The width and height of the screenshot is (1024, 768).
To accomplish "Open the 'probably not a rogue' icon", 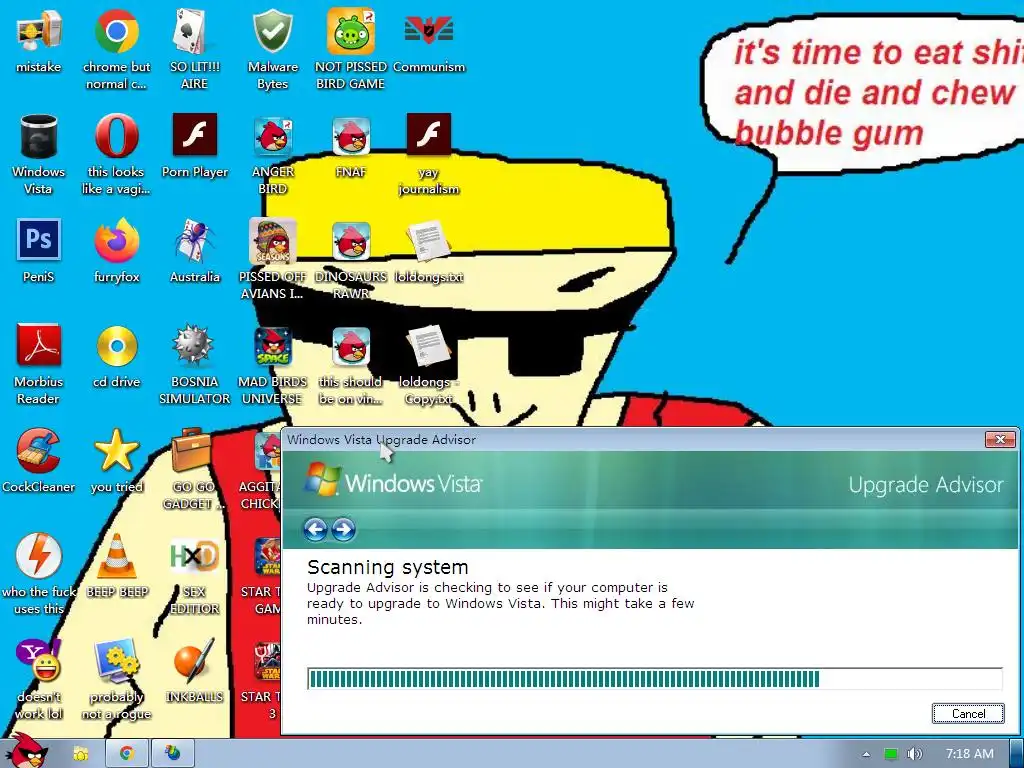I will pyautogui.click(x=116, y=660).
